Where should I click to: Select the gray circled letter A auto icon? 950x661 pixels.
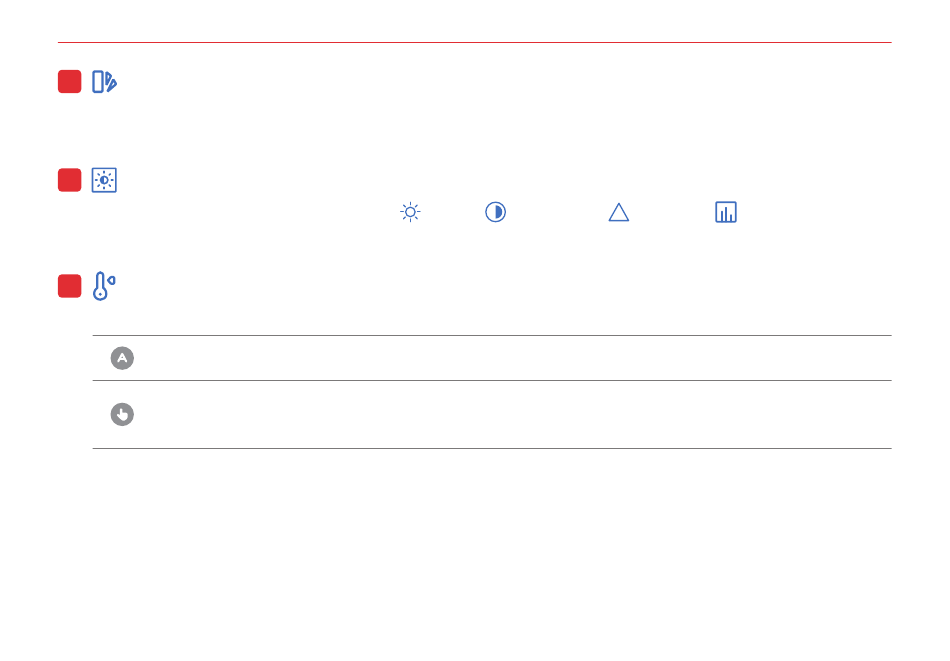[122, 358]
